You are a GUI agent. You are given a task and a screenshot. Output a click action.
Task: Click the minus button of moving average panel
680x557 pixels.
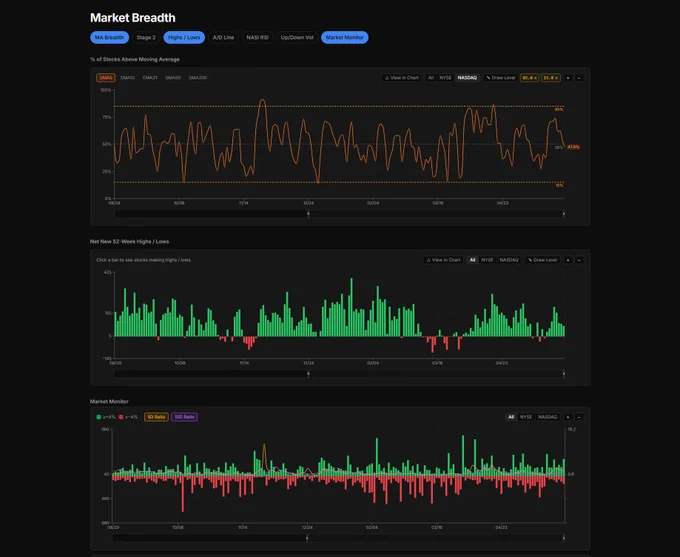(579, 78)
